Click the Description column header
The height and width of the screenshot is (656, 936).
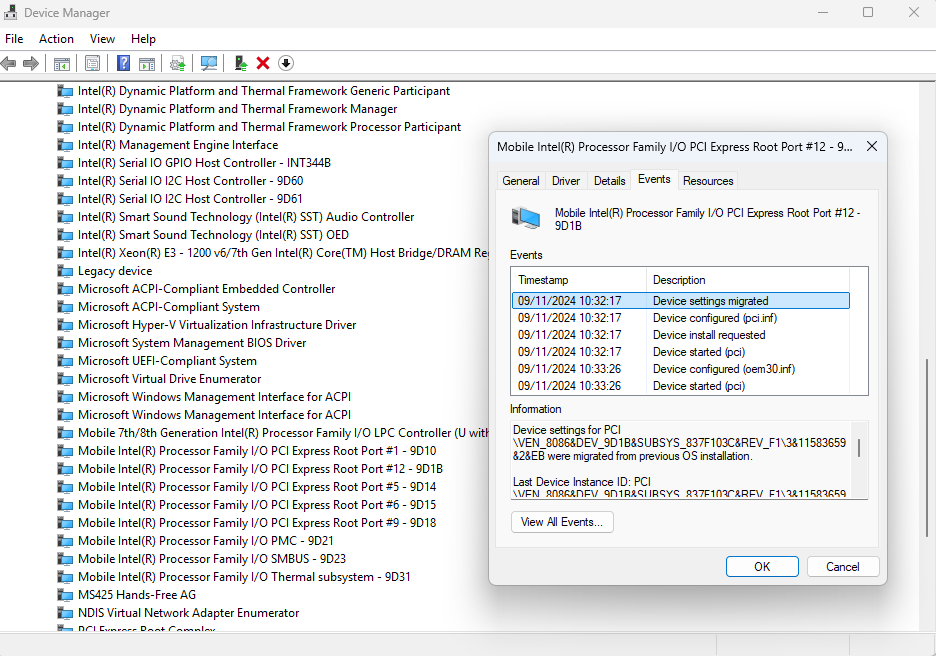click(x=747, y=280)
